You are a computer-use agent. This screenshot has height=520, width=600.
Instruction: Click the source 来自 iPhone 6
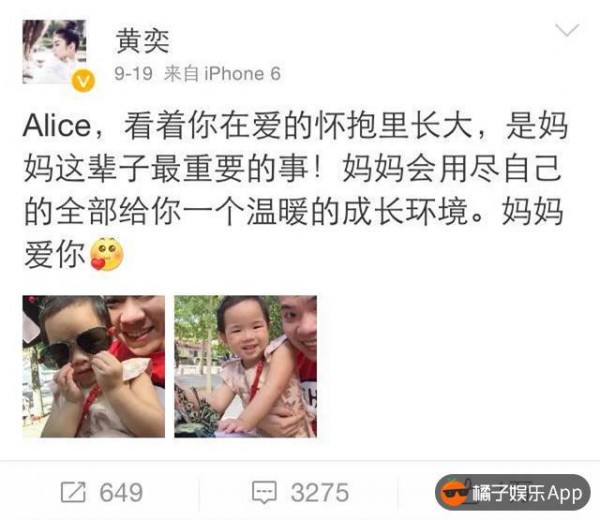[x=222, y=73]
